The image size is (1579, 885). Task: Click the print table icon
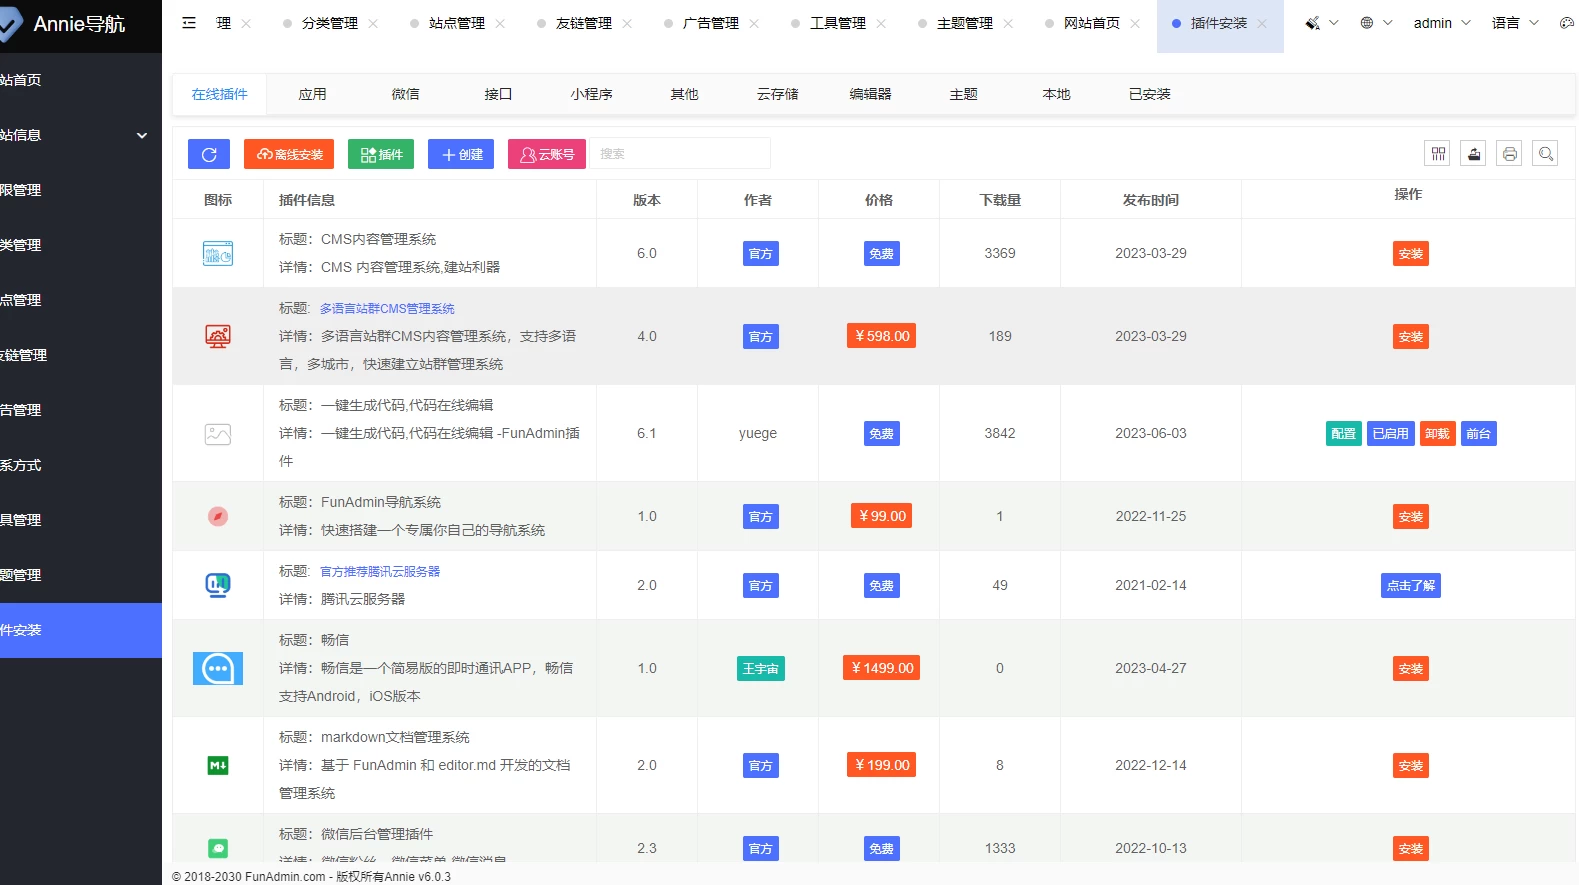pos(1509,154)
